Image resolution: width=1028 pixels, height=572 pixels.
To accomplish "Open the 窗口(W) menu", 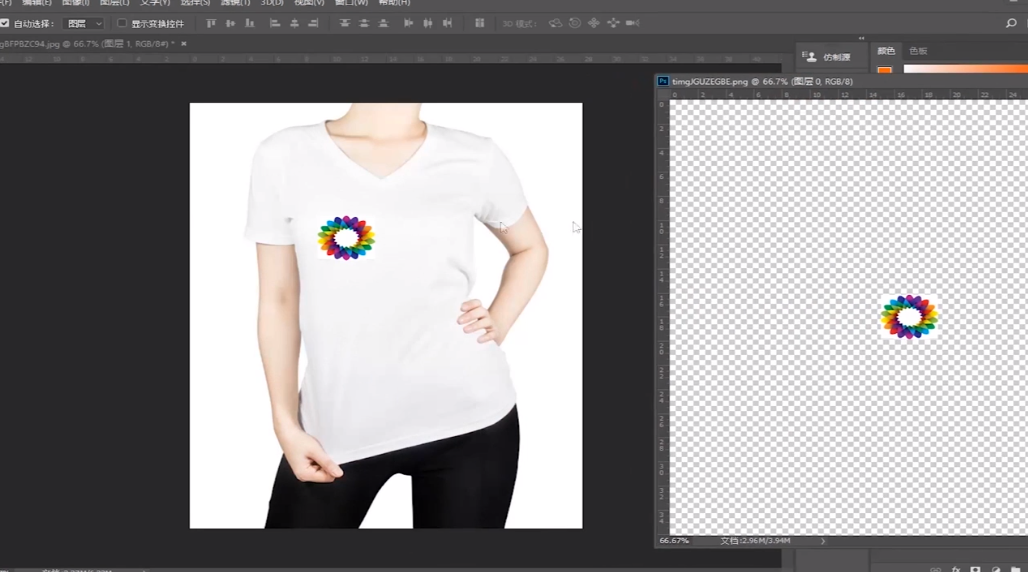I will coord(351,3).
